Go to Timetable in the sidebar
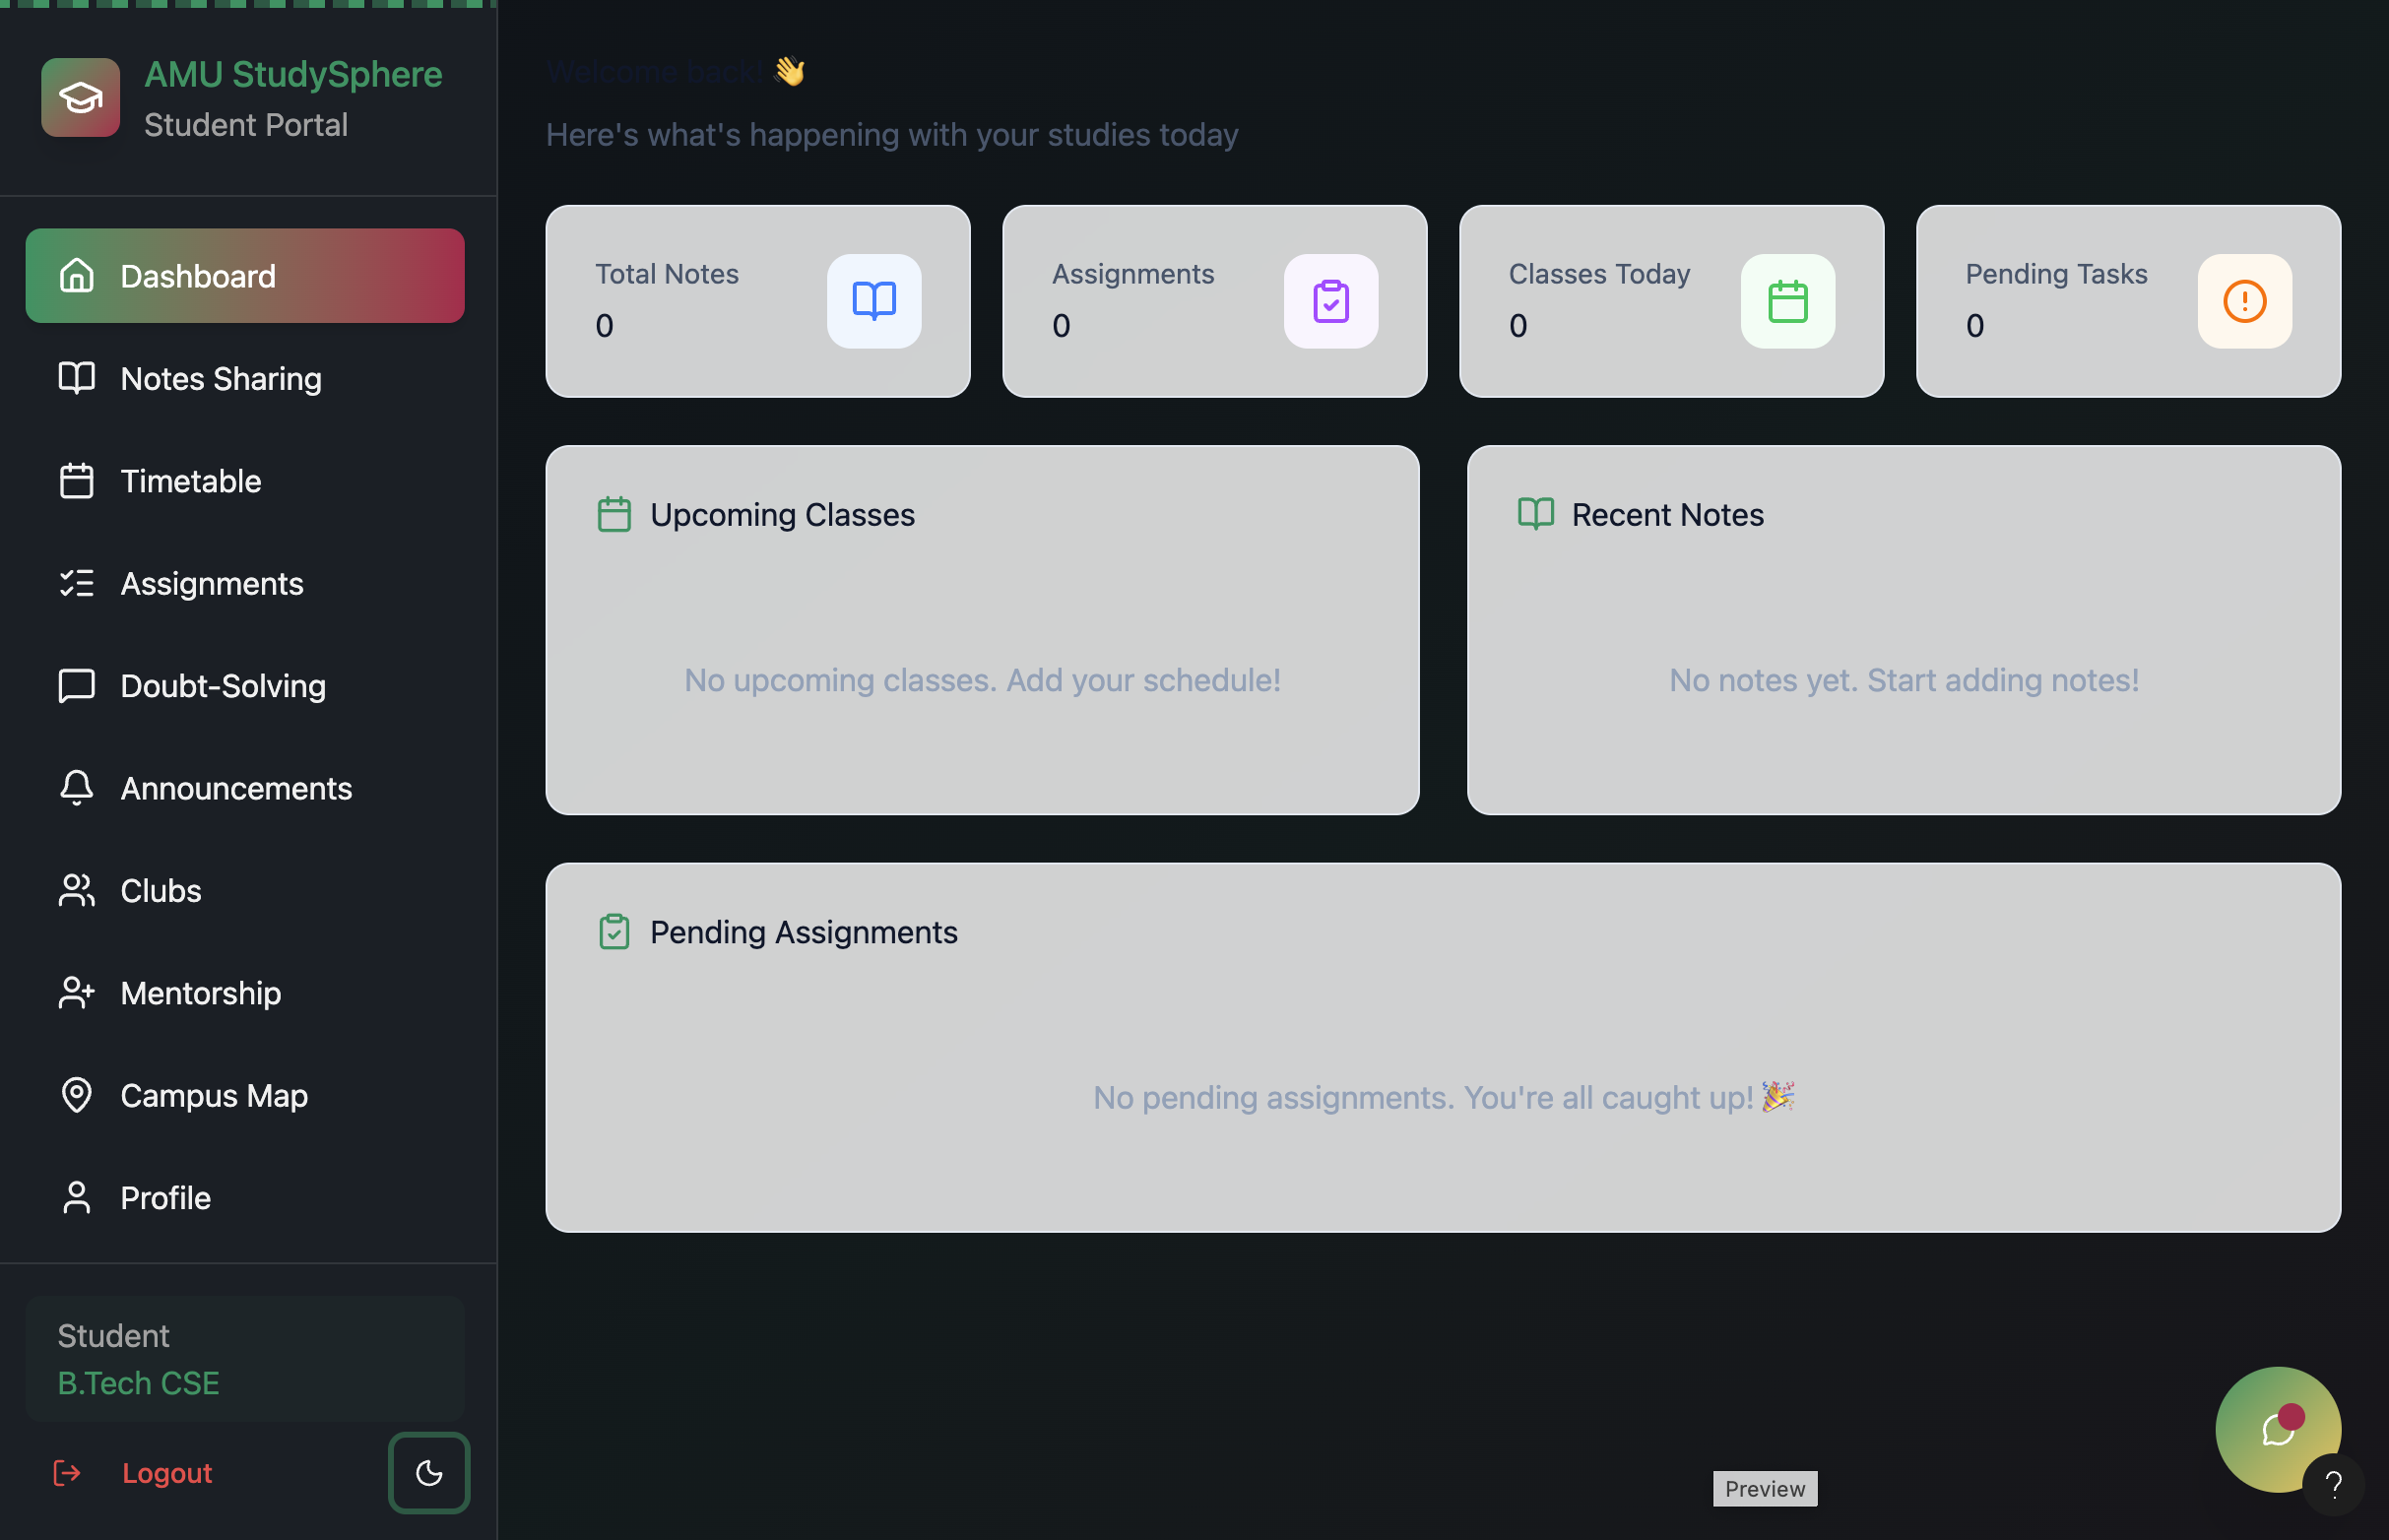 pos(190,481)
